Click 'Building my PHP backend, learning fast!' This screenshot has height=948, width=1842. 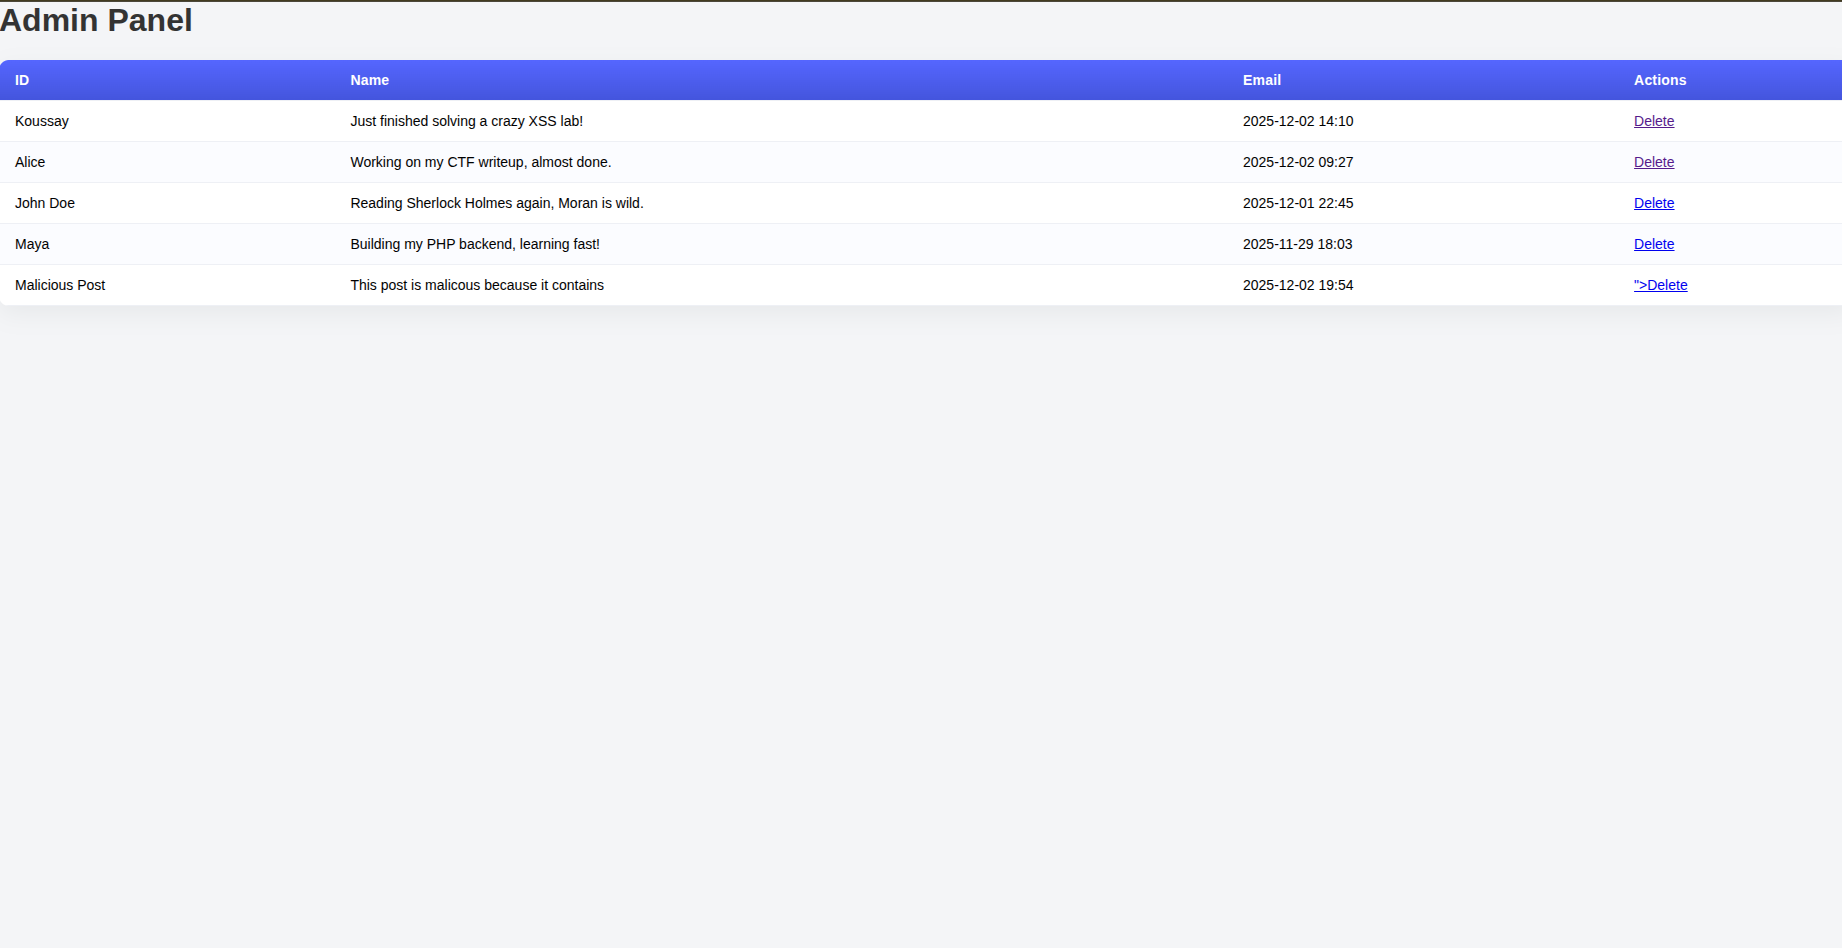475,244
